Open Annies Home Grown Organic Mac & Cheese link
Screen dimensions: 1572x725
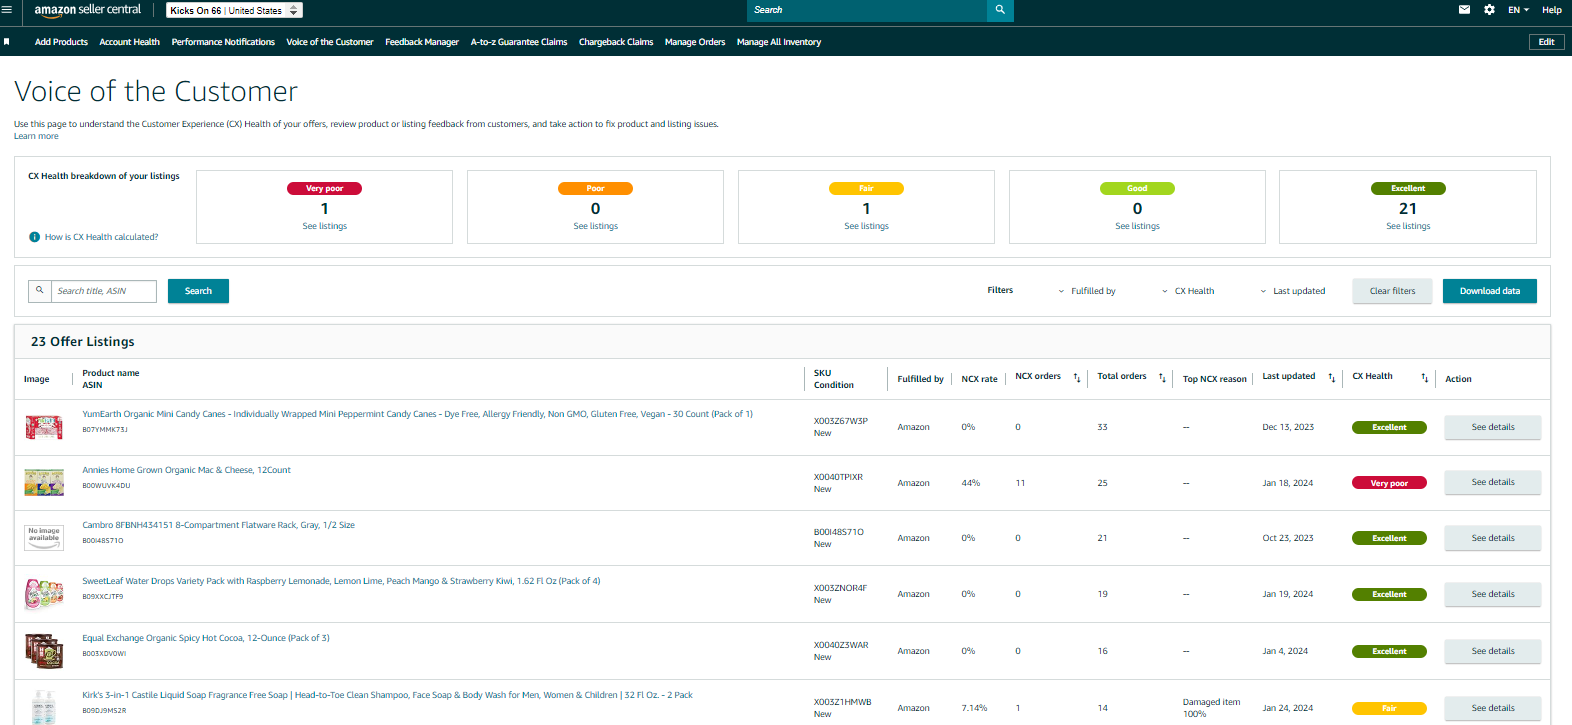click(x=186, y=470)
